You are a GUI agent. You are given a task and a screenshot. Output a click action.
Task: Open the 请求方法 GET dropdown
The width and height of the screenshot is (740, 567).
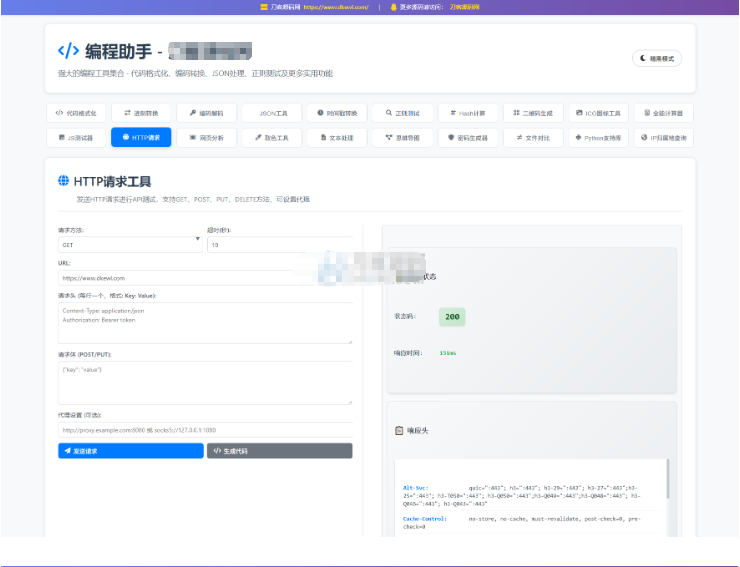130,245
